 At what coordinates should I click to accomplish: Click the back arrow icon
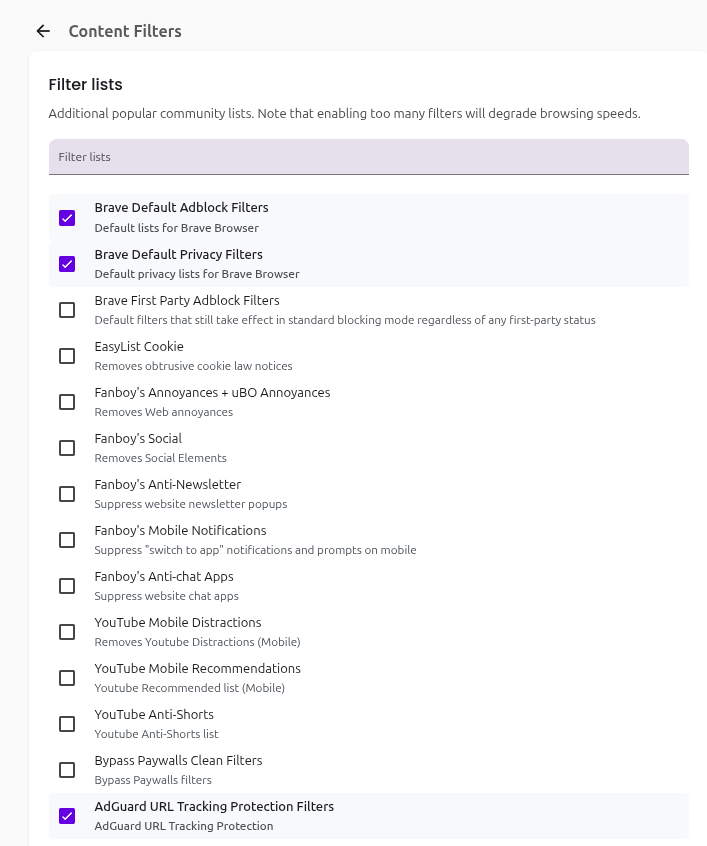pos(43,31)
